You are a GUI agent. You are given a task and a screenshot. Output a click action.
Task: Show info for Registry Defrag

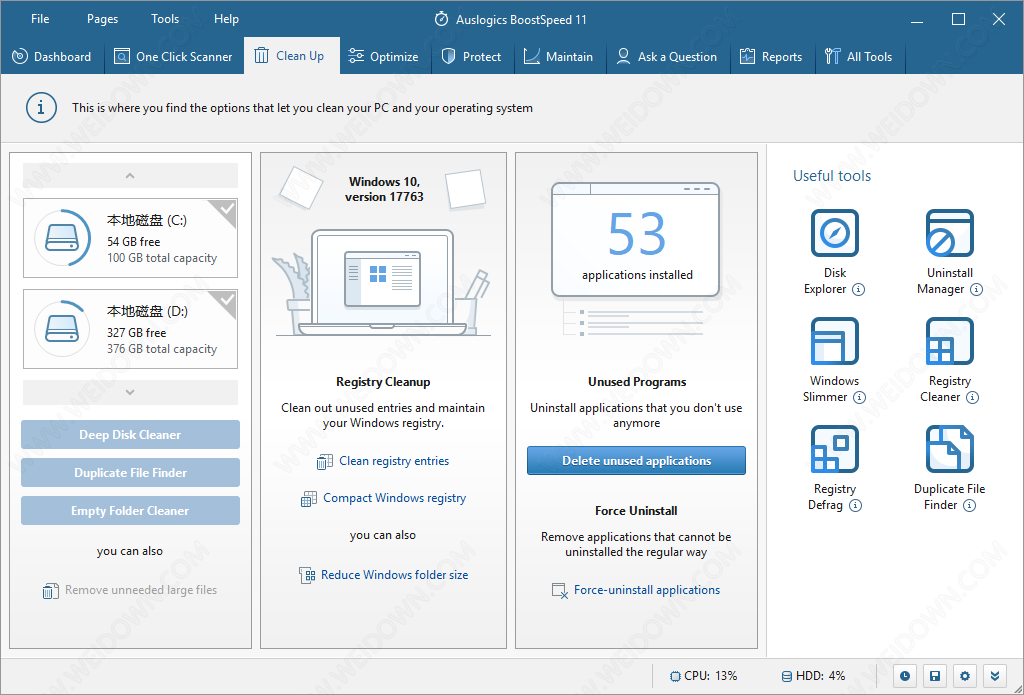(856, 506)
